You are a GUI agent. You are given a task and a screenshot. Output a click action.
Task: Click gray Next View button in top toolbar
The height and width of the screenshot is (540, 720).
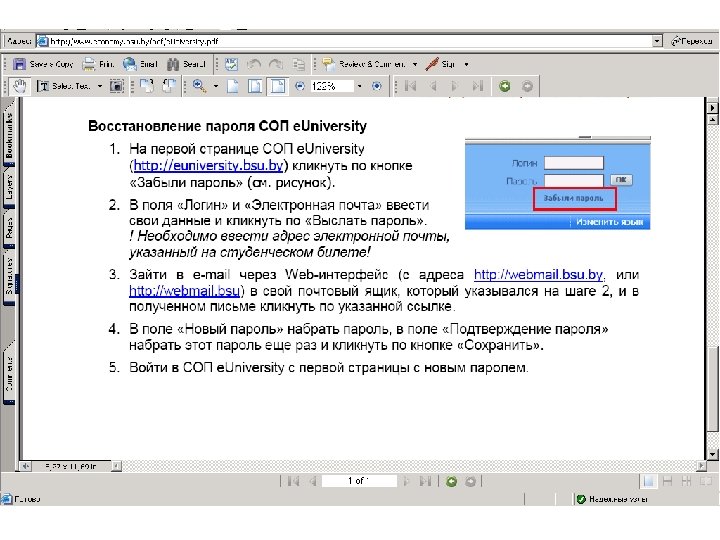527,86
